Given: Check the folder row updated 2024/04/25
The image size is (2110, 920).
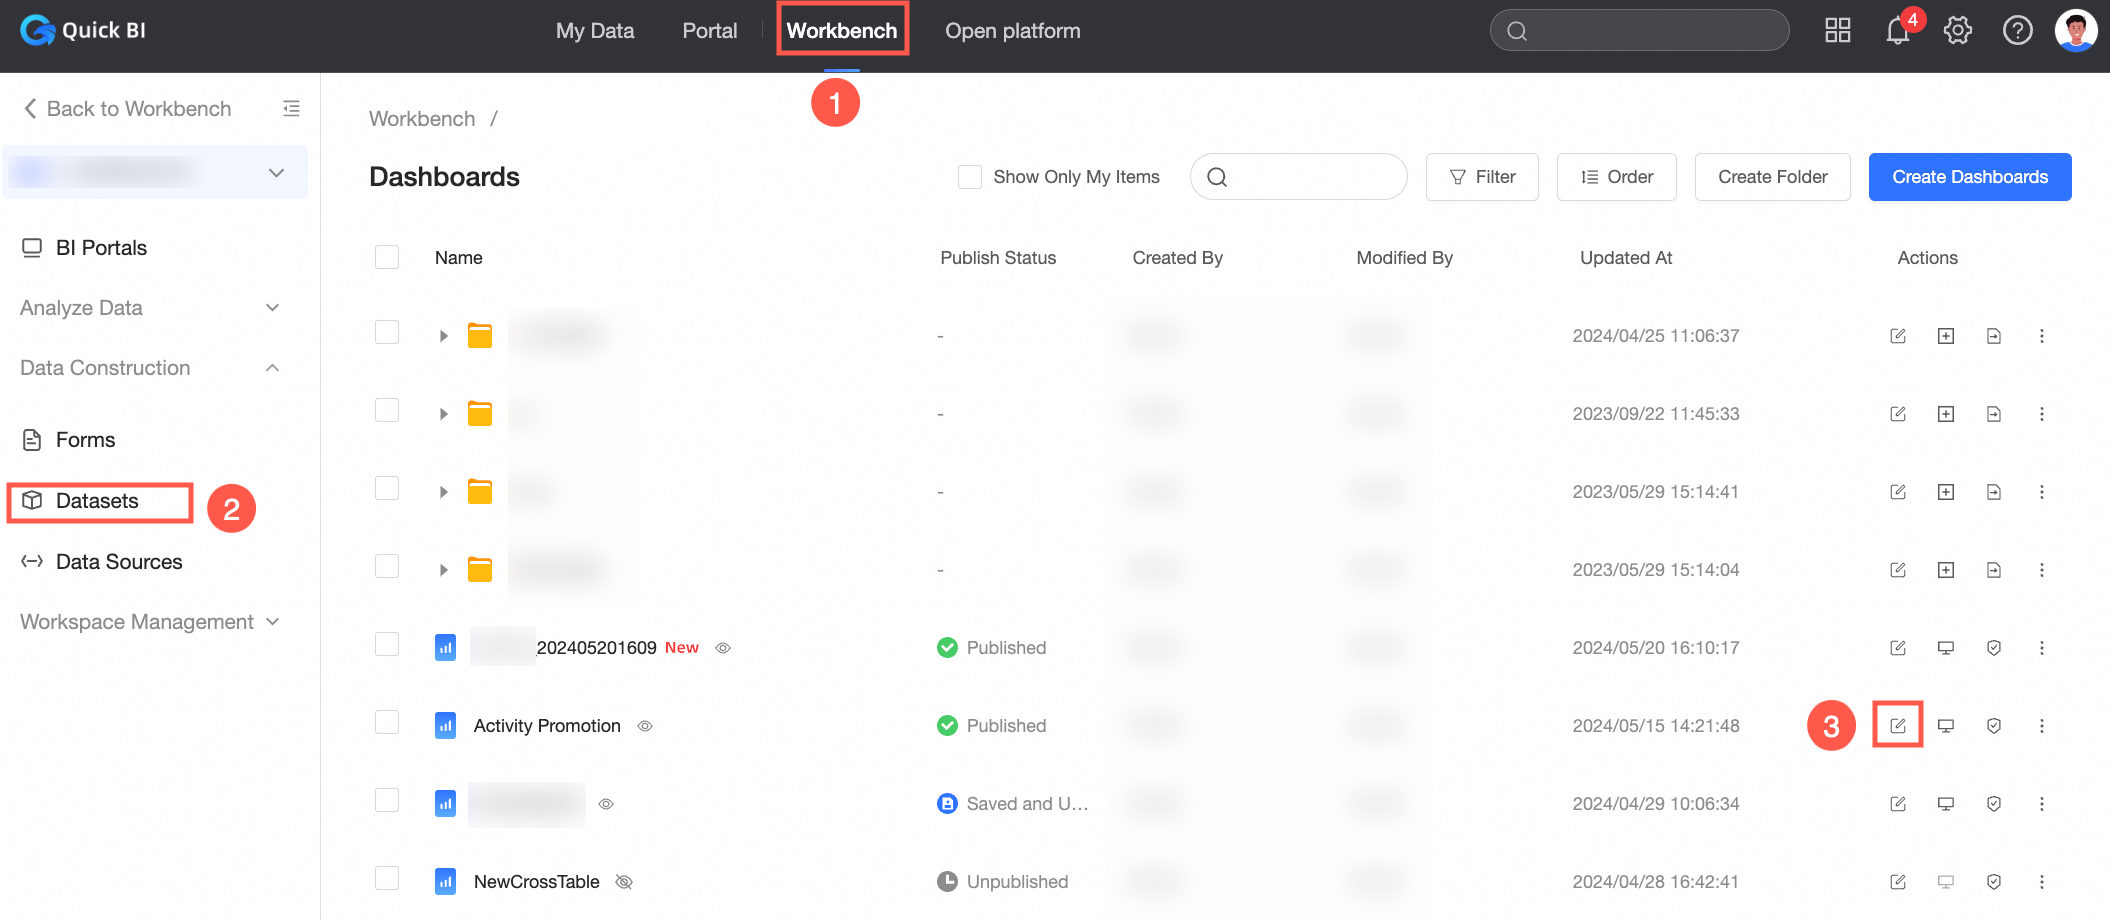Looking at the screenshot, I should [387, 332].
